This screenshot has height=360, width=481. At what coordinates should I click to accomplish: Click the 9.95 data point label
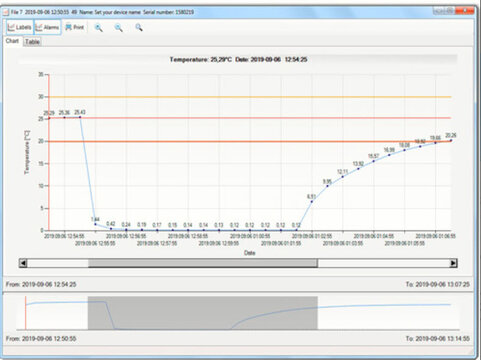pos(327,181)
